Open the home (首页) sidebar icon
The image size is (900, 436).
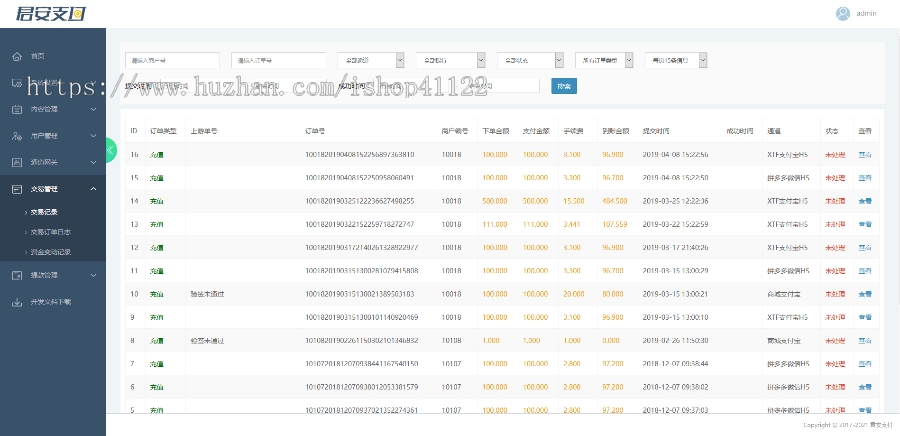(x=17, y=56)
